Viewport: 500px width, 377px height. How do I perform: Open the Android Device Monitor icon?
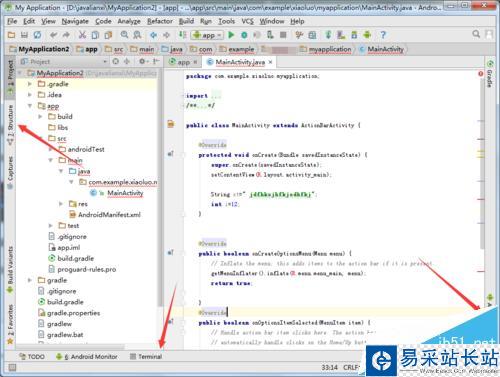(367, 35)
